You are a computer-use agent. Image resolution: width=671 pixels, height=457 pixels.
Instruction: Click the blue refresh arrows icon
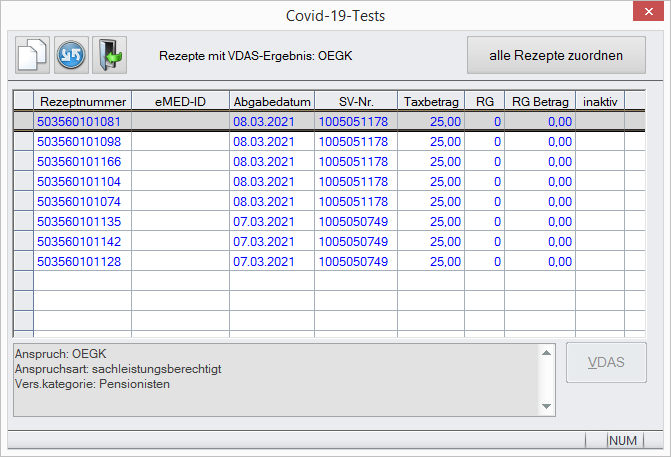pos(70,55)
